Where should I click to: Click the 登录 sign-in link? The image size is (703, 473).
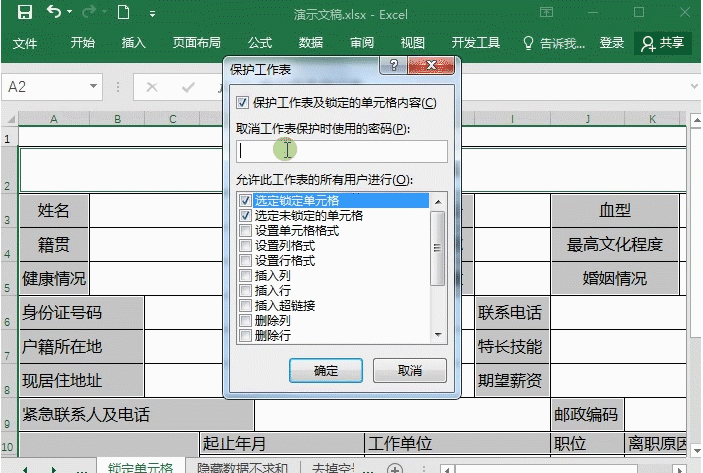coord(612,43)
